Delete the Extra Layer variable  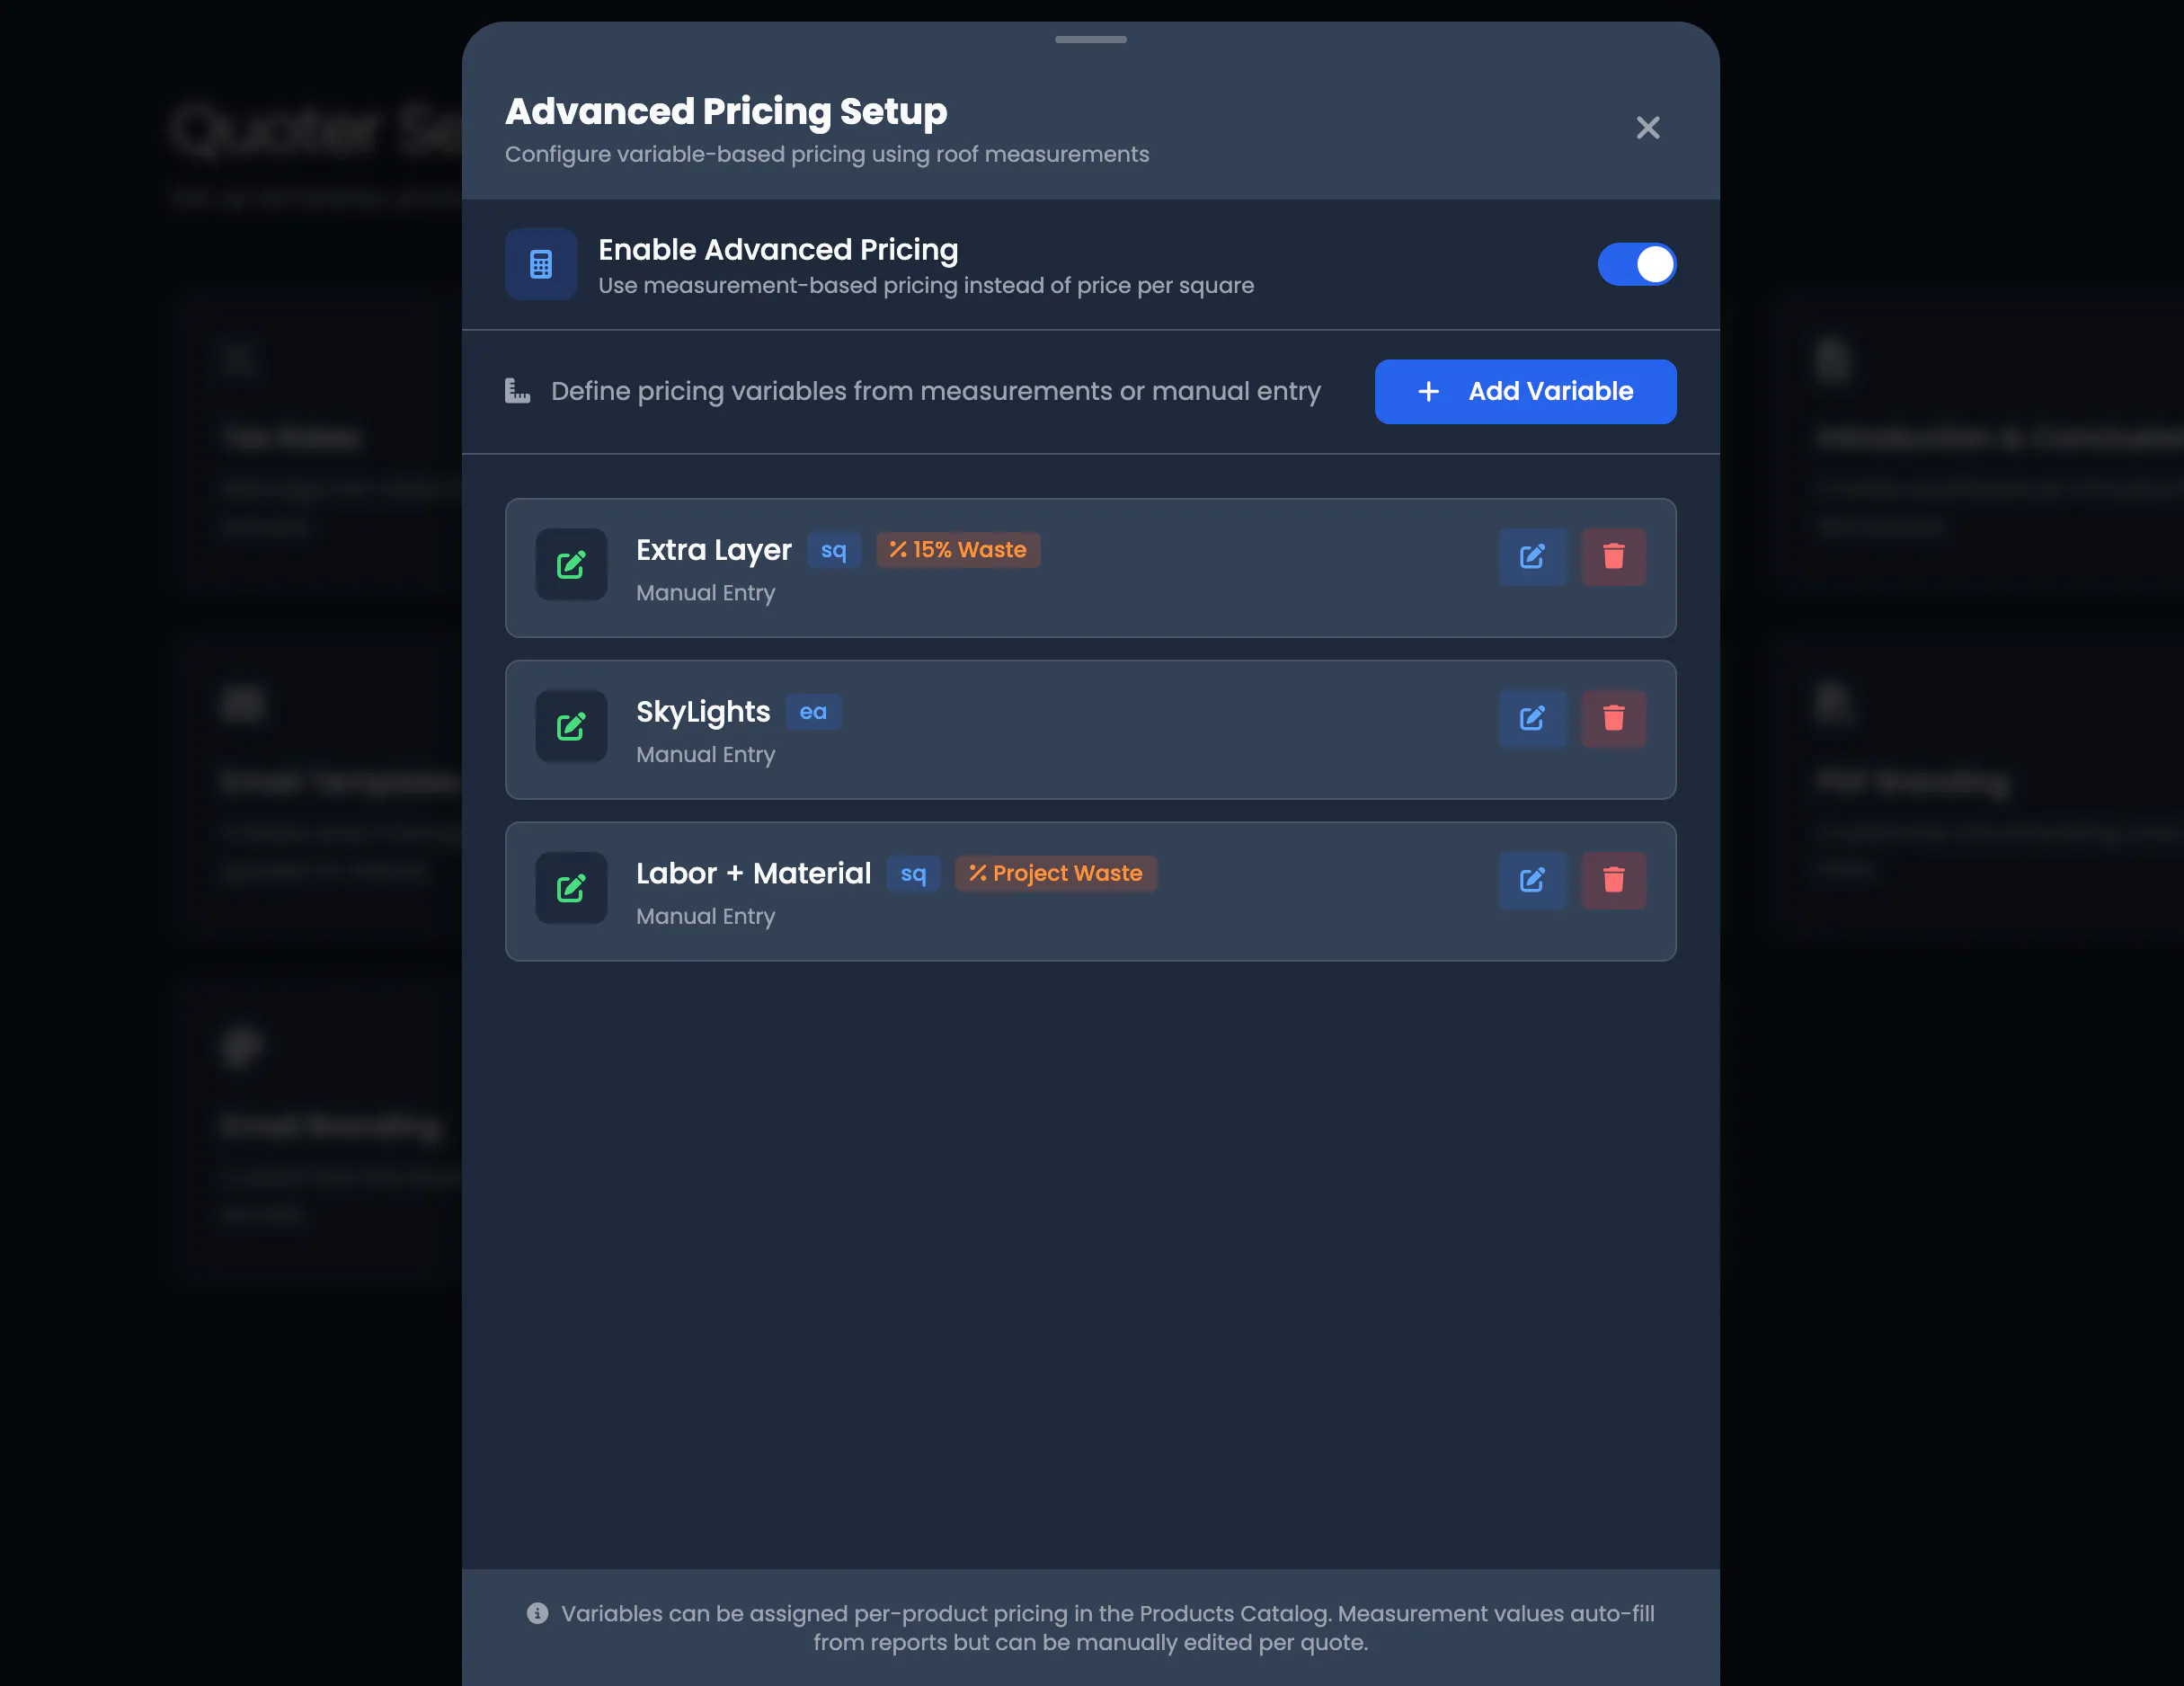click(x=1613, y=557)
